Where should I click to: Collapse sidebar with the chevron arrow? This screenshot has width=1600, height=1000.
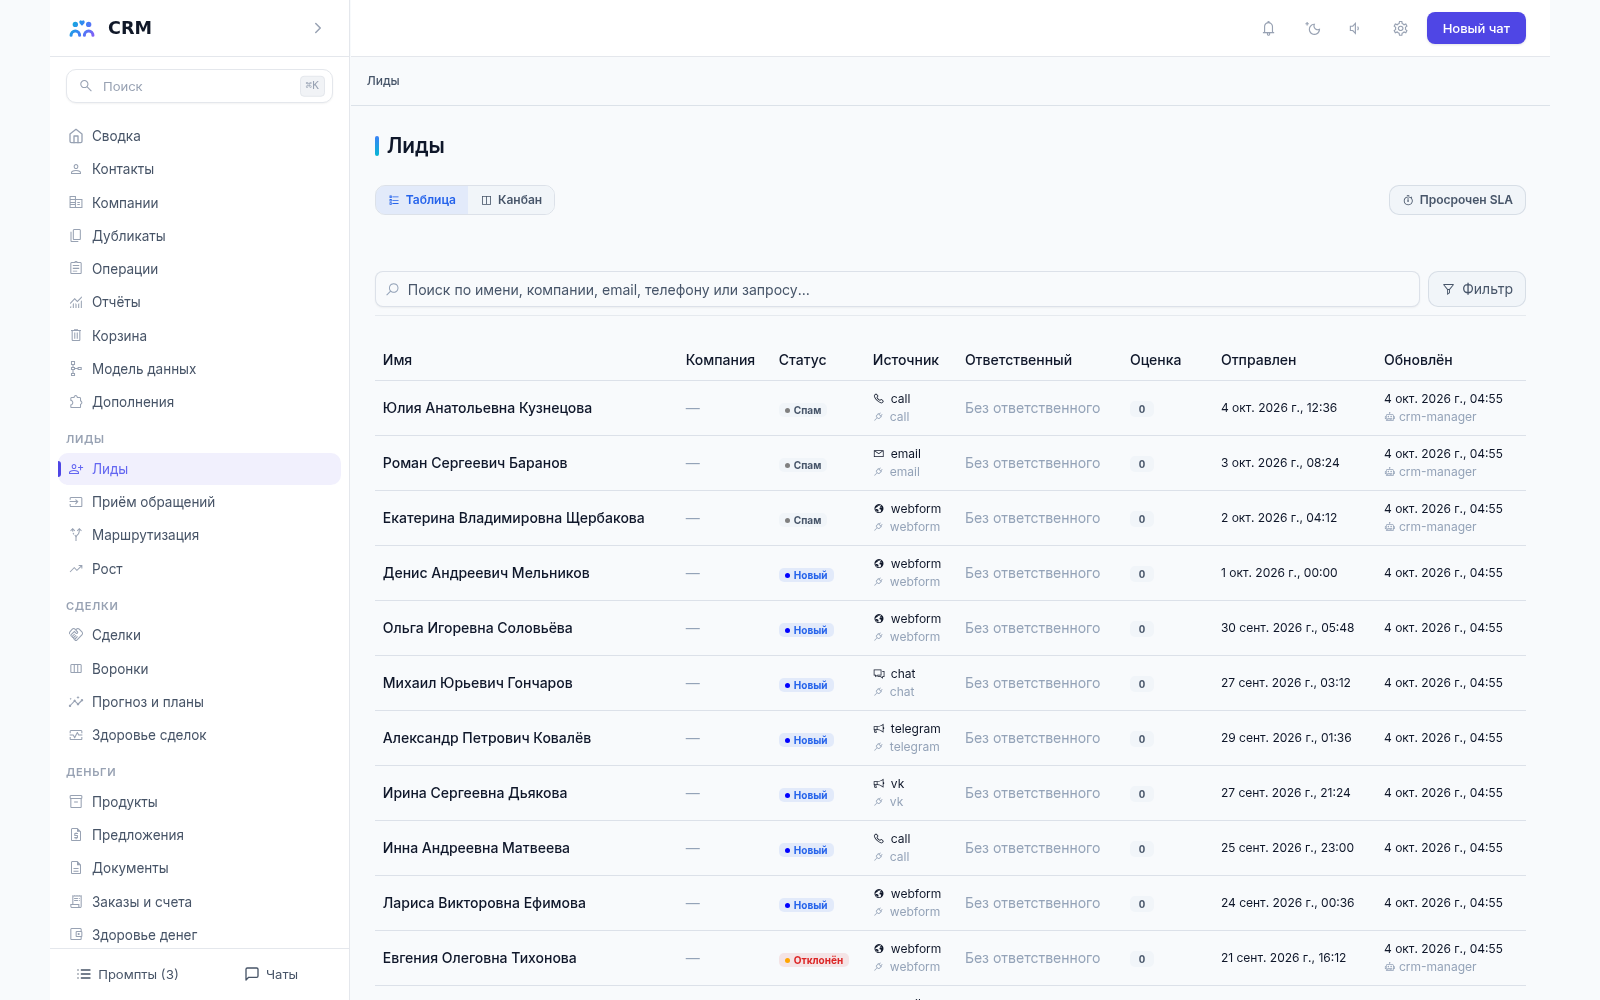coord(318,28)
